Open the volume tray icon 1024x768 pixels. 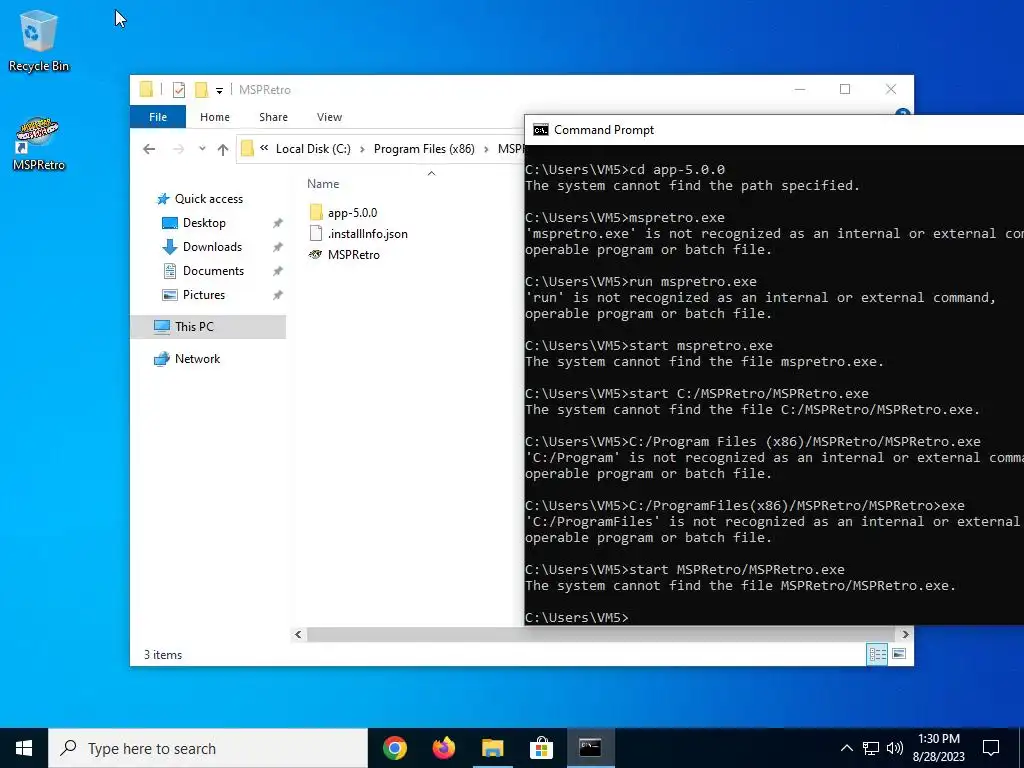pos(895,748)
